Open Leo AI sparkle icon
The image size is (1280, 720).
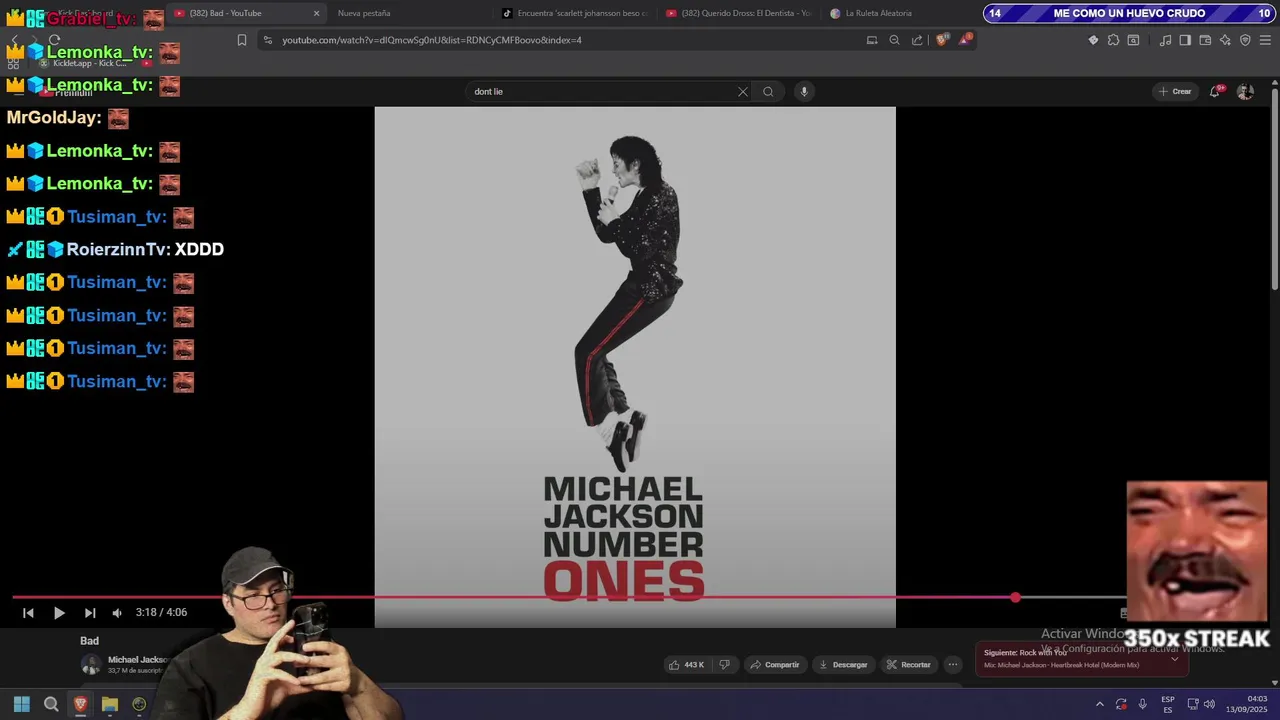pyautogui.click(x=1225, y=40)
